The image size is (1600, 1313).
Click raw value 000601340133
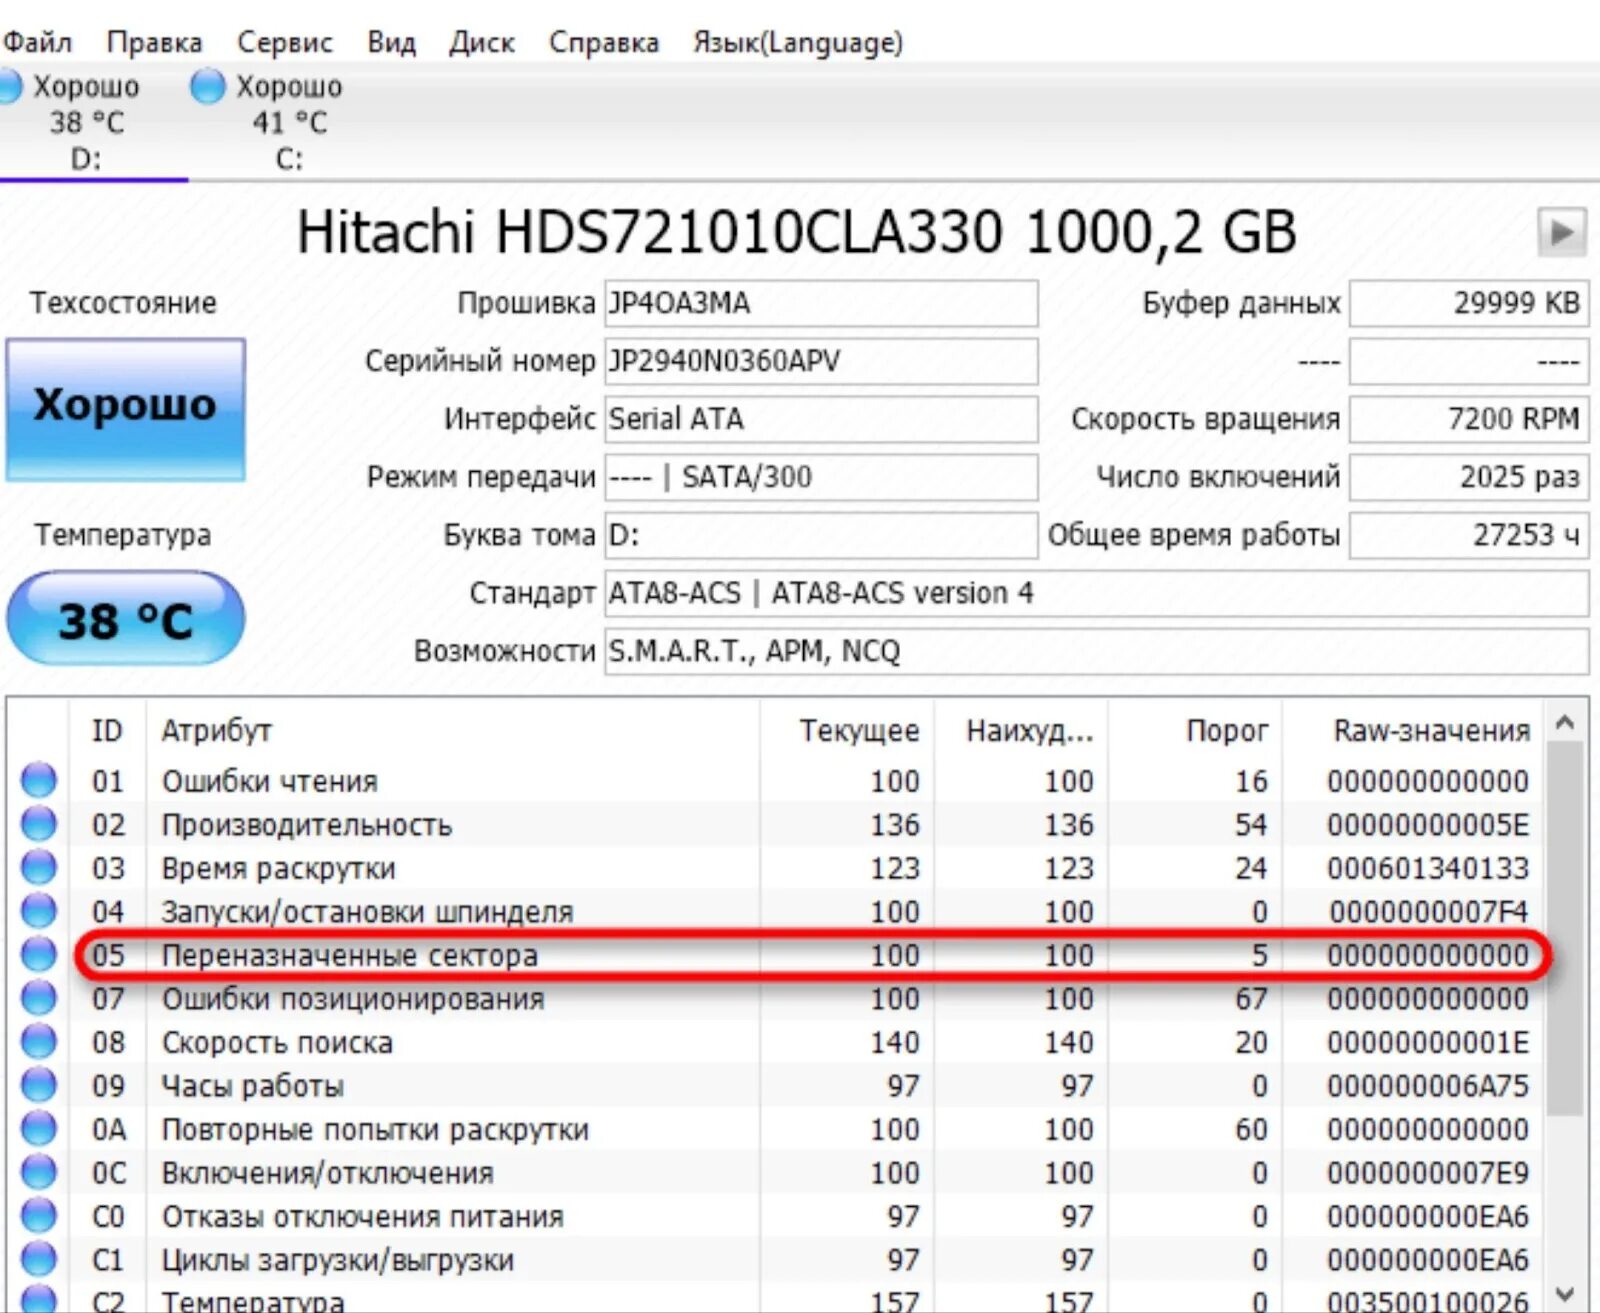point(1428,868)
